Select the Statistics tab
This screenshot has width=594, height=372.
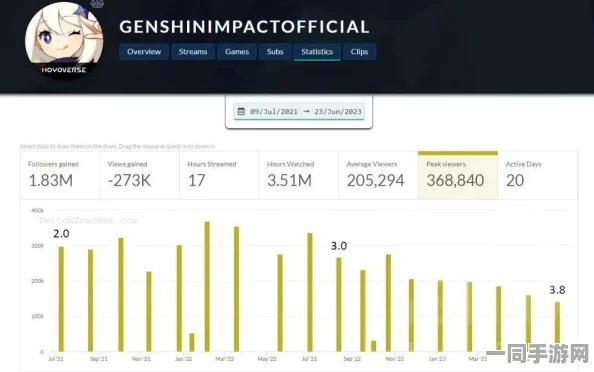click(317, 52)
